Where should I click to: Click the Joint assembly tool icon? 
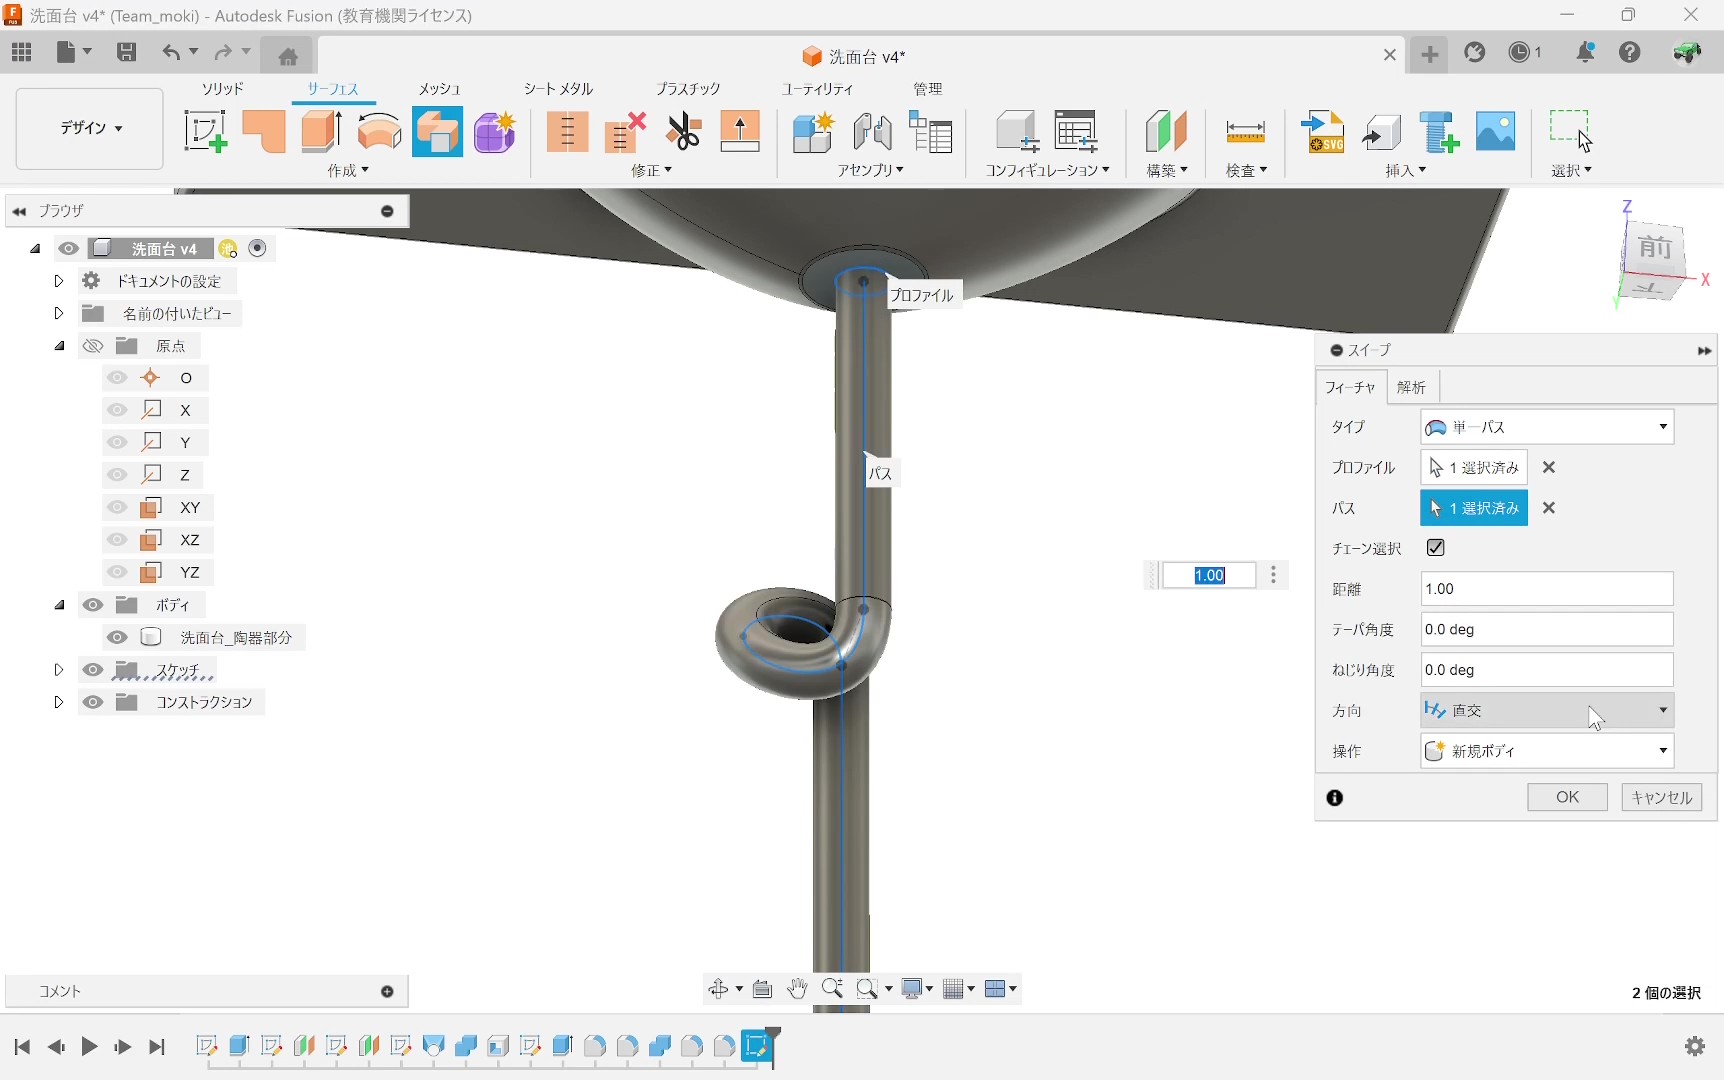(x=872, y=132)
